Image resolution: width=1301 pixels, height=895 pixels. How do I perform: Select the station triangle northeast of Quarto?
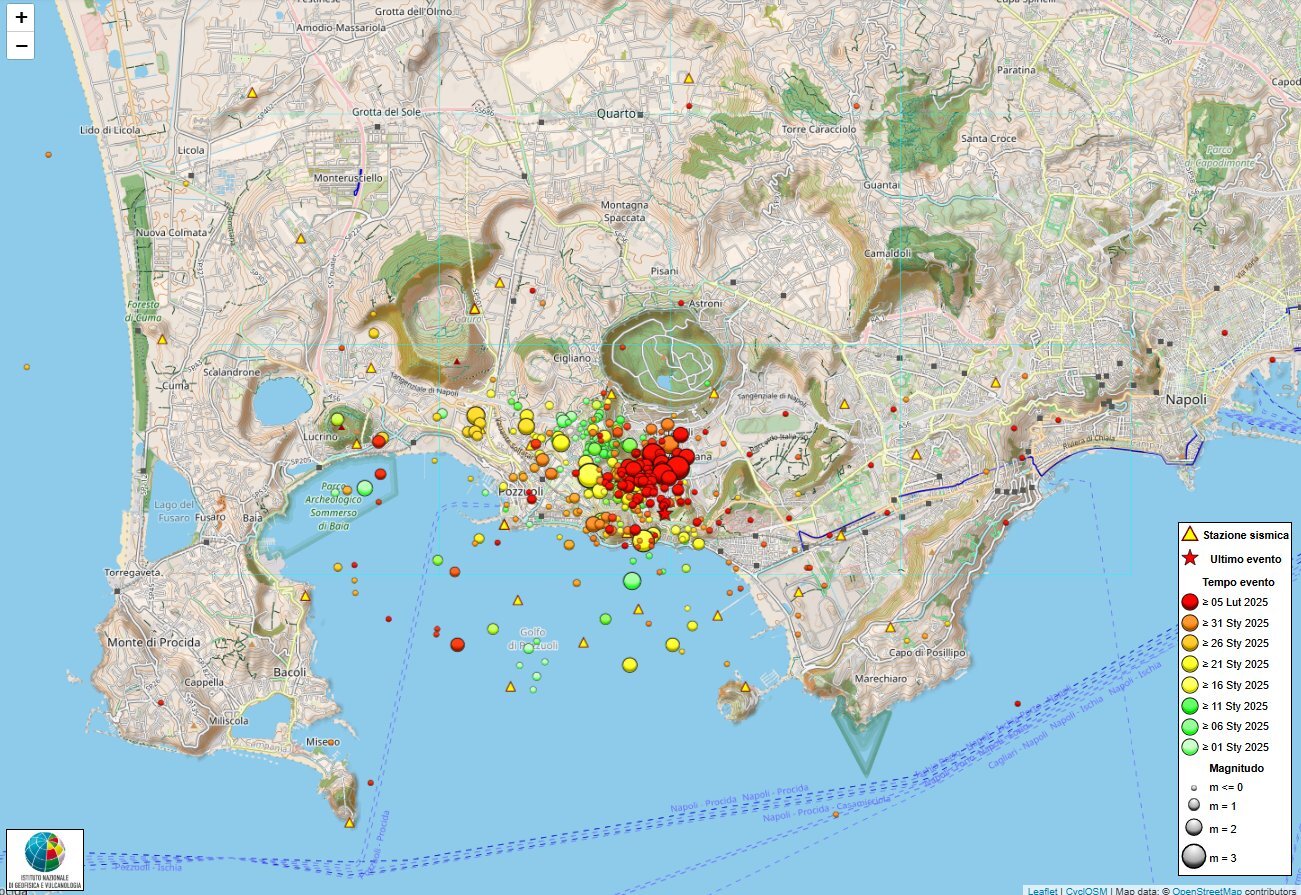[x=688, y=77]
